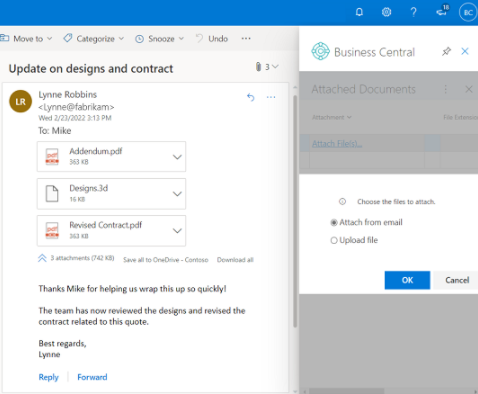478x394 pixels.
Task: Expand Designs.3d attachment options
Action: 177,194
